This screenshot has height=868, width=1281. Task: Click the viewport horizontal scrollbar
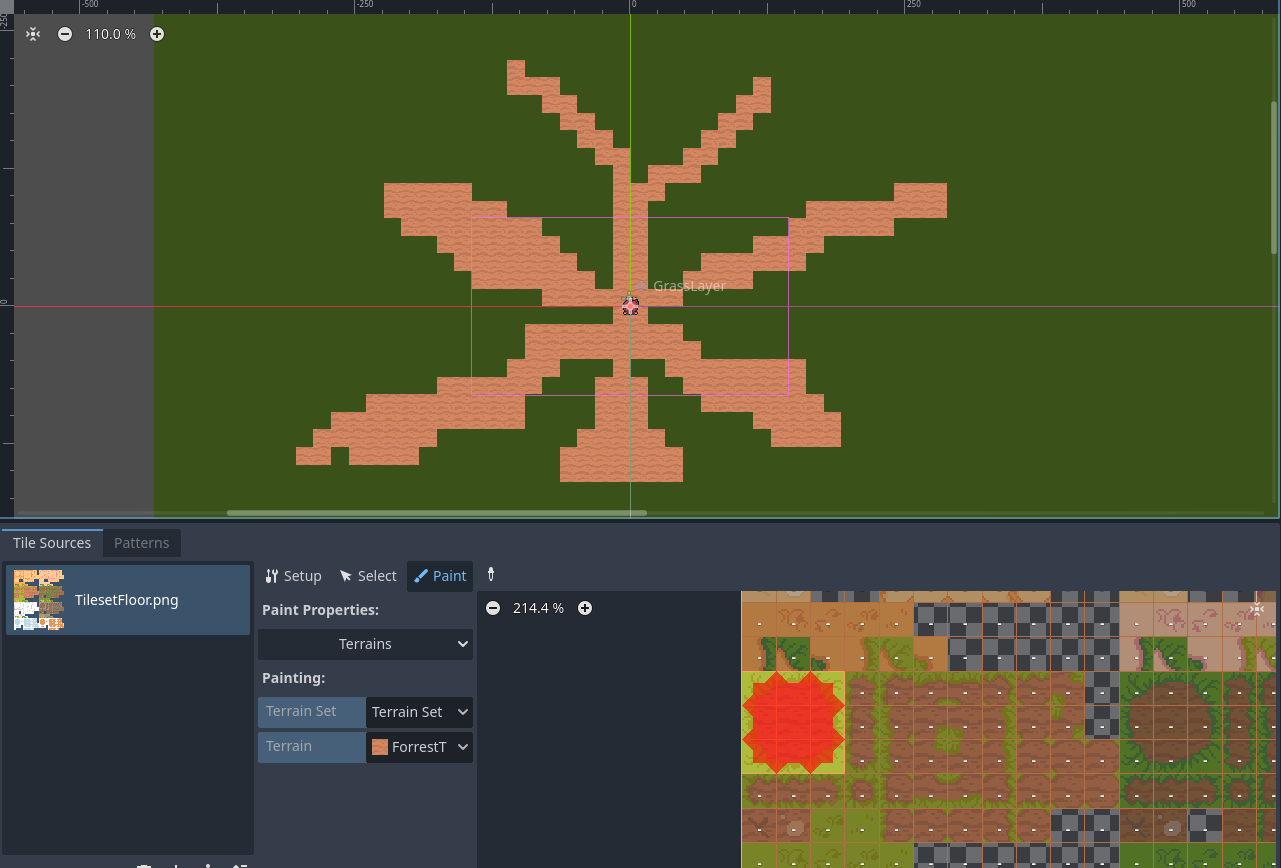pos(436,513)
